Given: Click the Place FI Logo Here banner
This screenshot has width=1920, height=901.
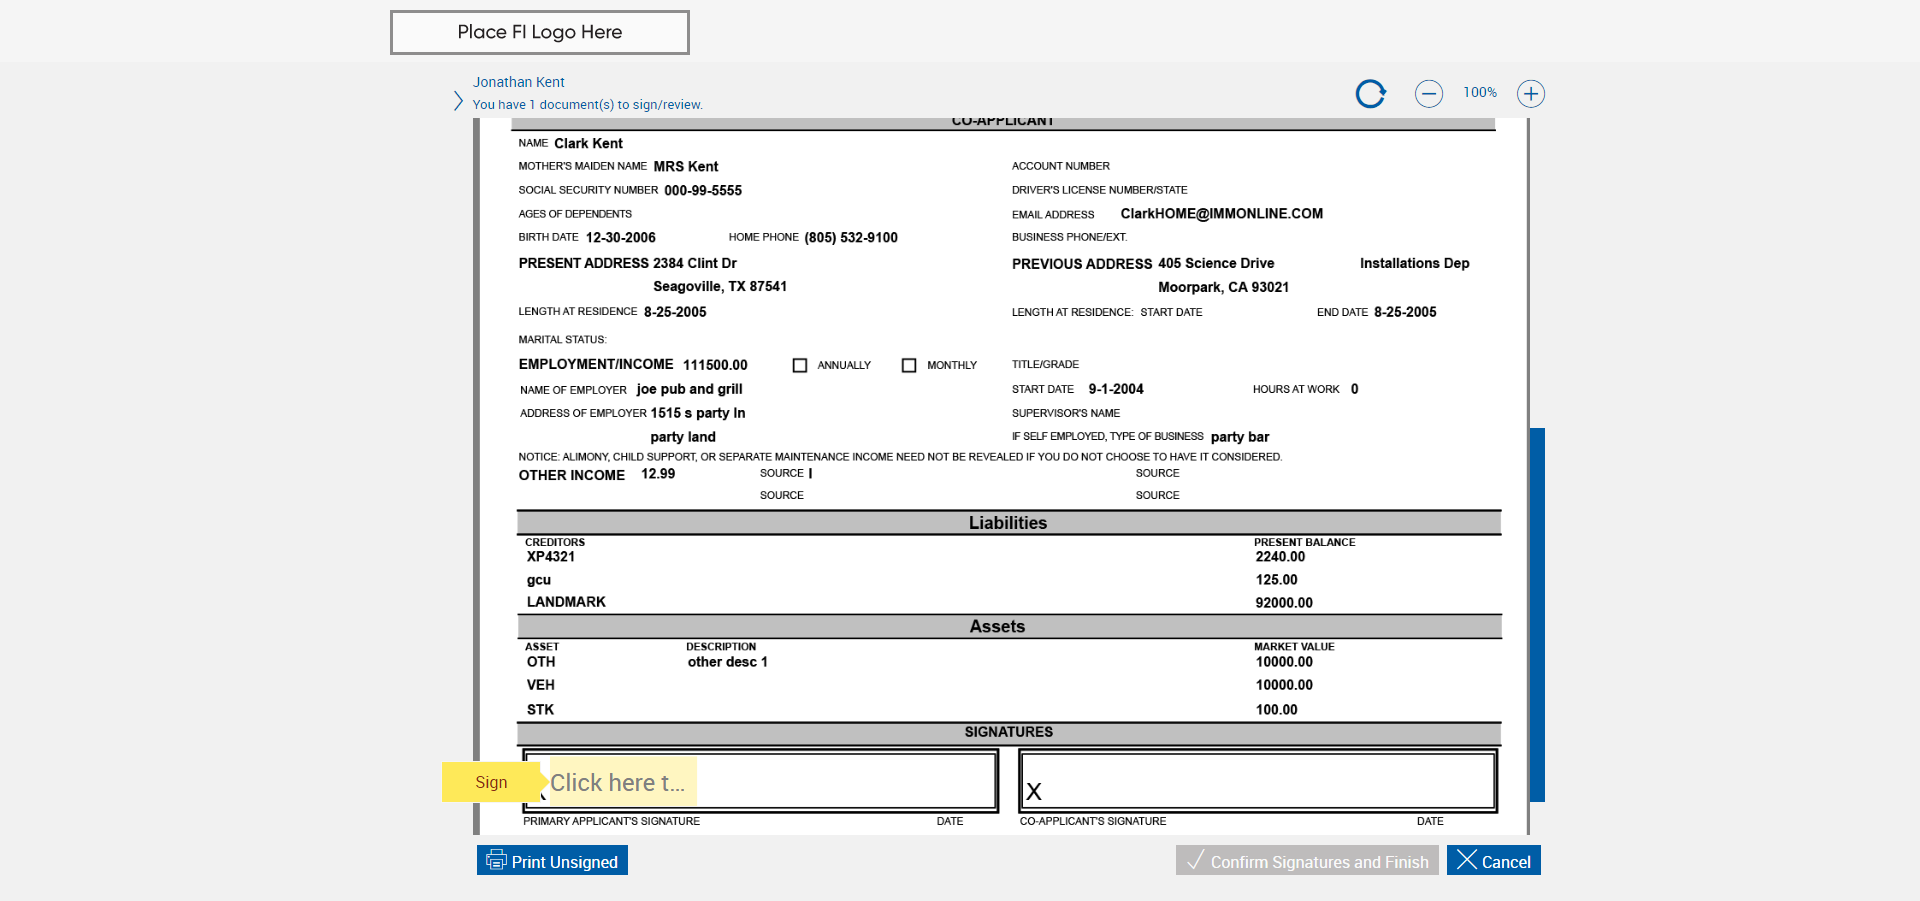Looking at the screenshot, I should click(539, 32).
